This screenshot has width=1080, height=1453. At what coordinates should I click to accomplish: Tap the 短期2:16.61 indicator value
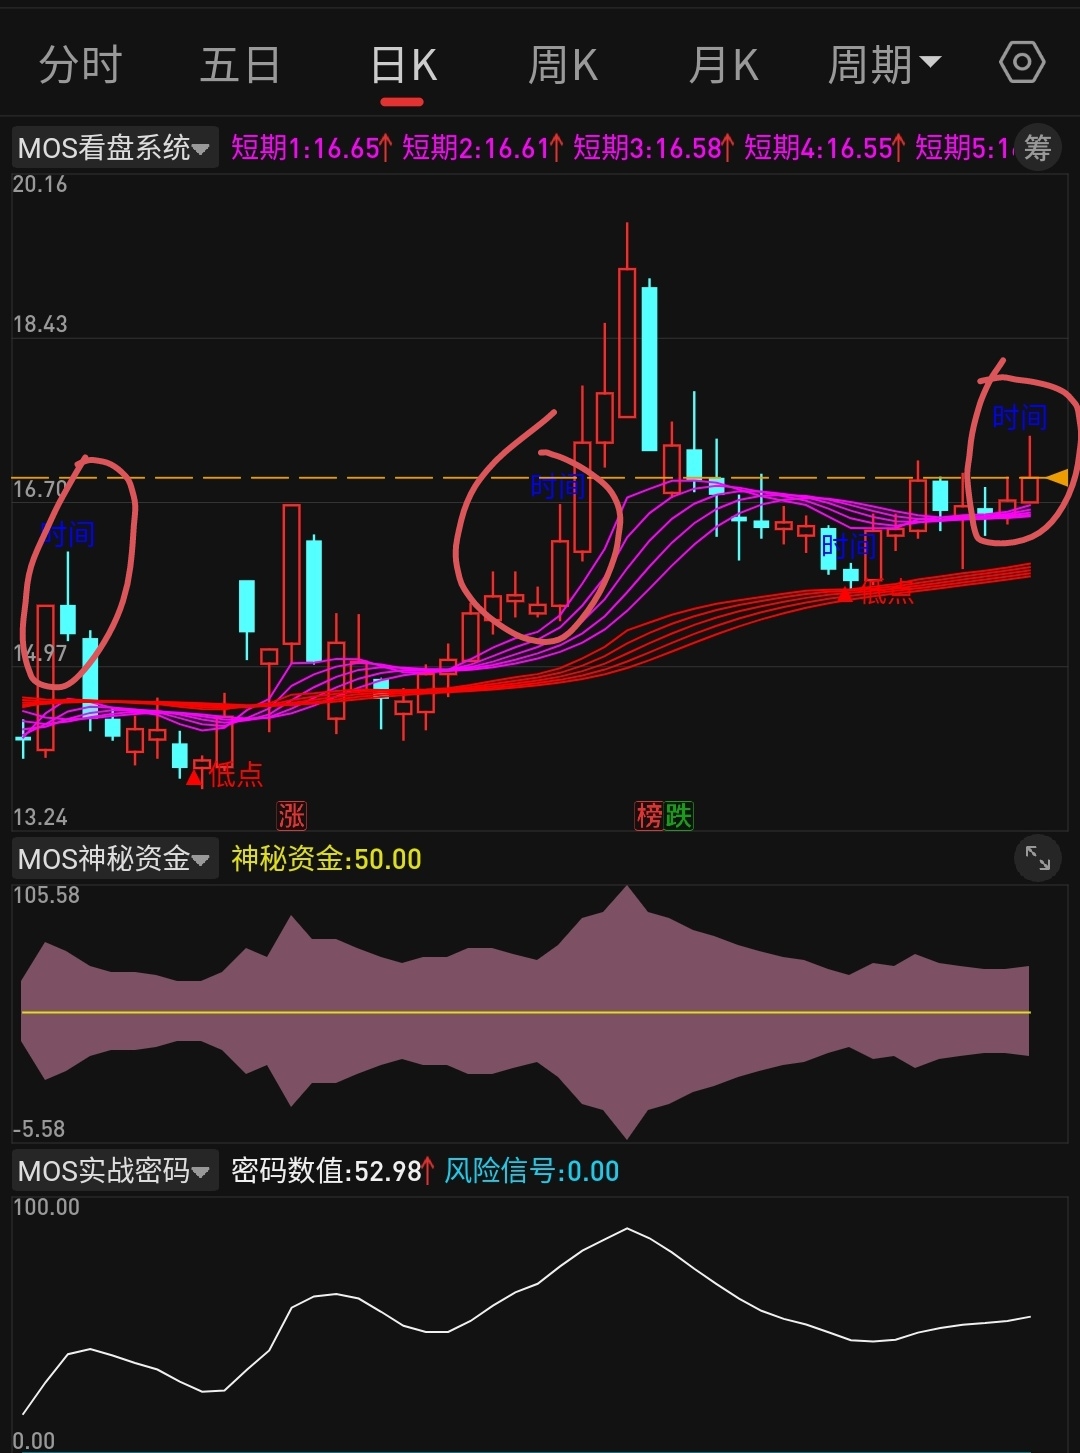click(x=483, y=148)
